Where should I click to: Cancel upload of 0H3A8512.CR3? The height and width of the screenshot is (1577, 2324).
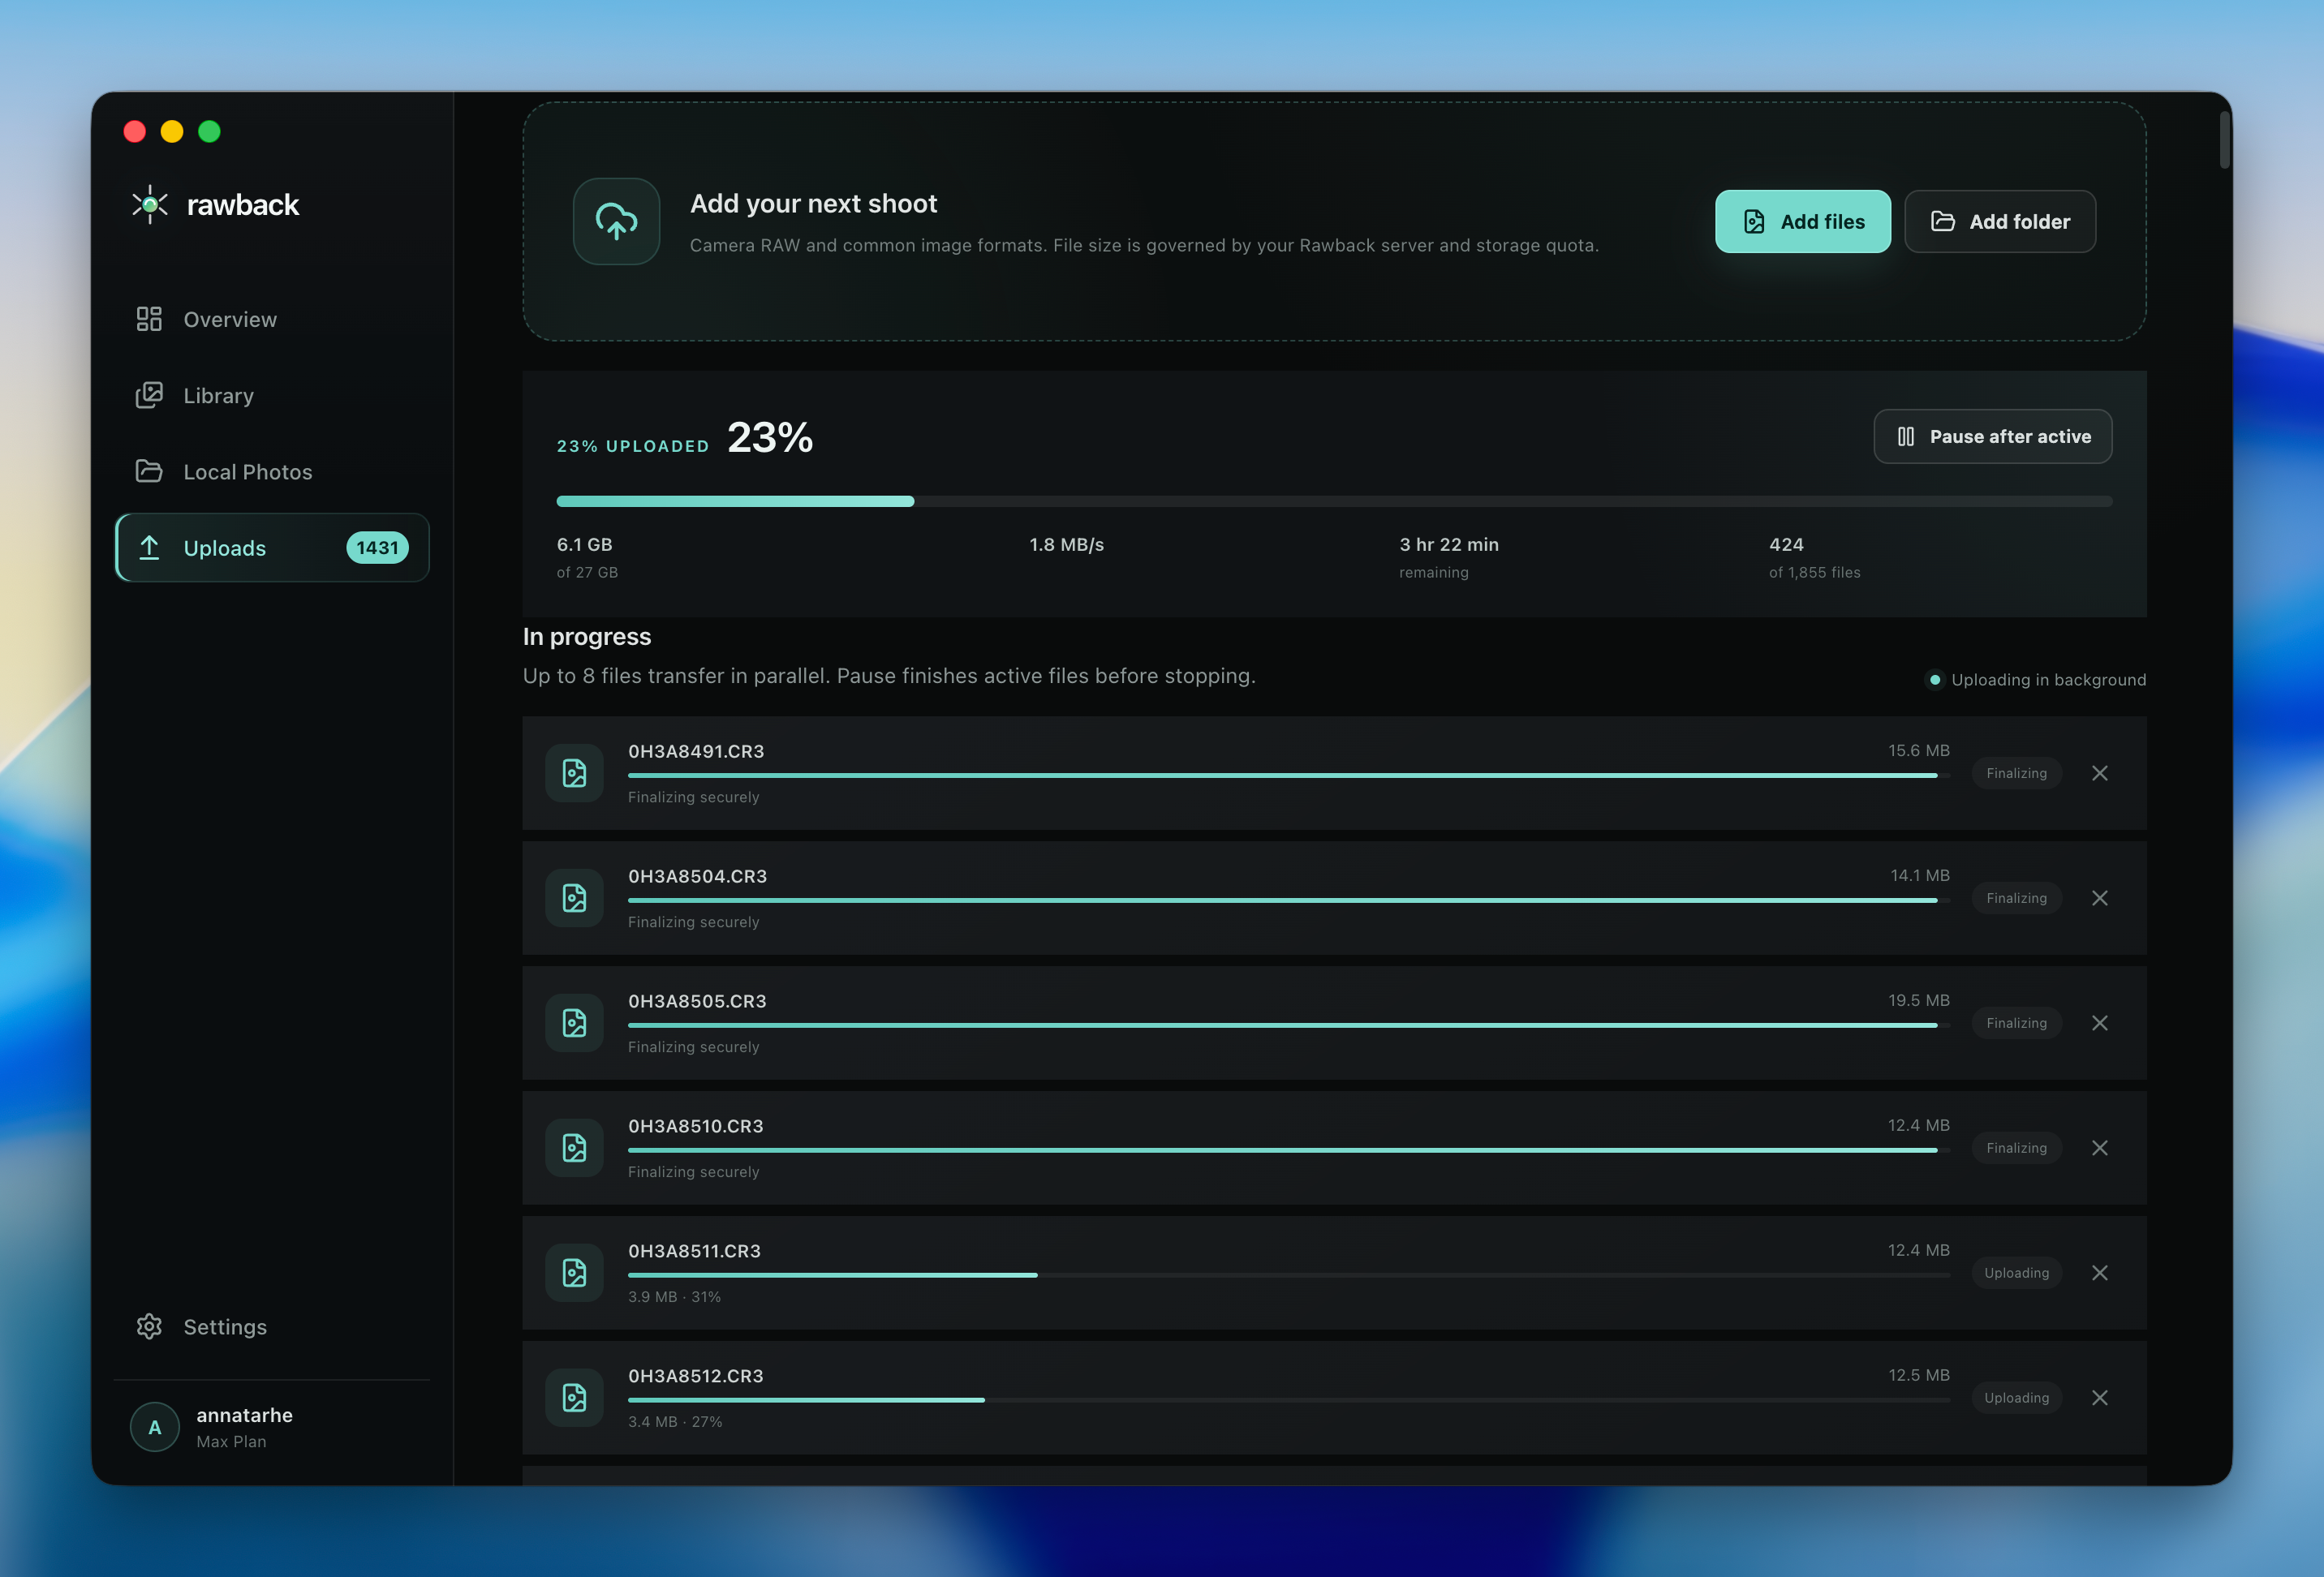point(2099,1398)
